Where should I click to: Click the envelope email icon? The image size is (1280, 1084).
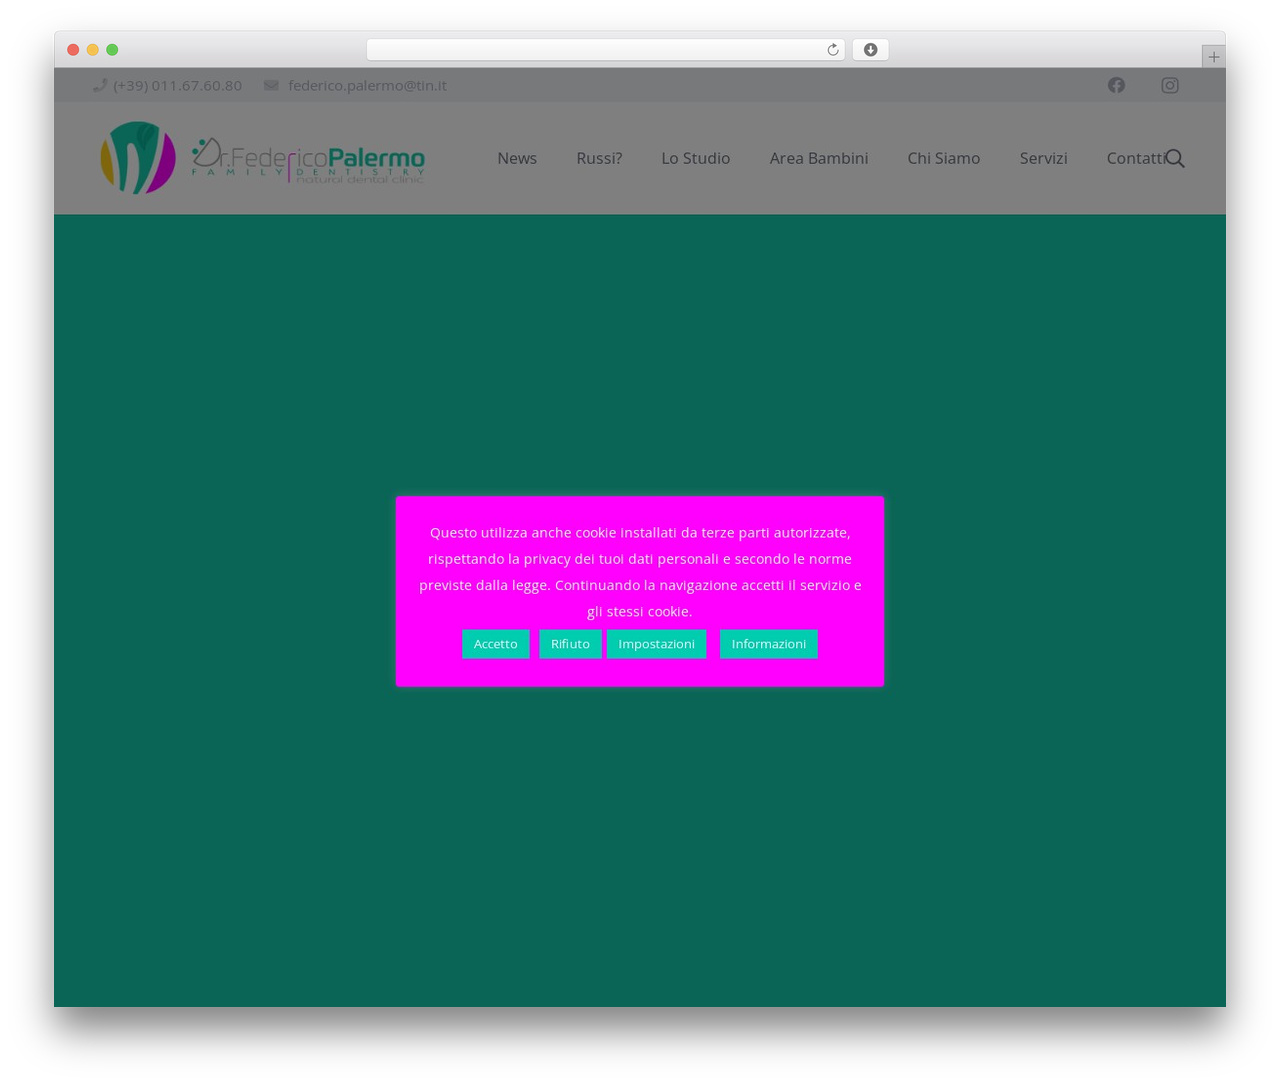click(271, 85)
